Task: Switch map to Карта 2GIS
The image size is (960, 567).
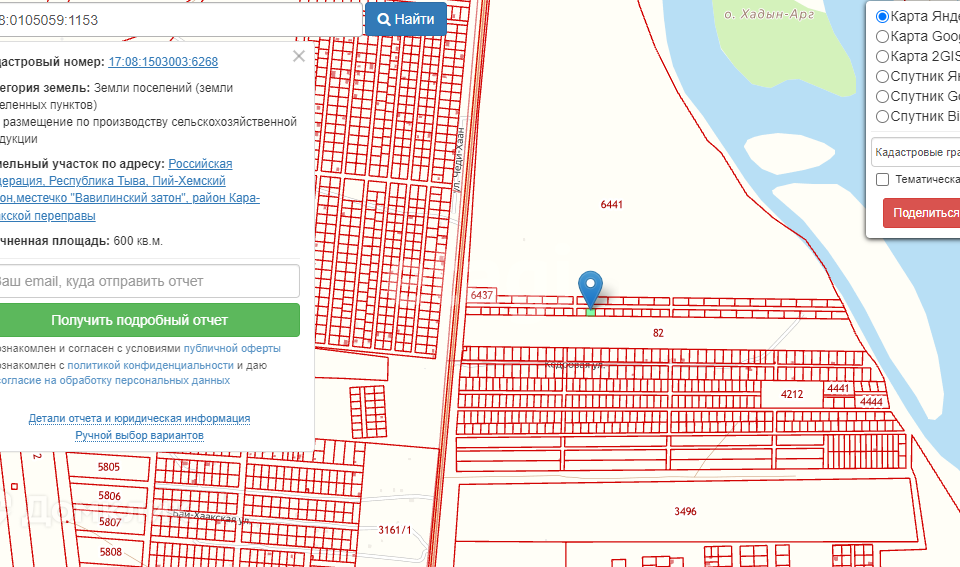Action: point(882,57)
